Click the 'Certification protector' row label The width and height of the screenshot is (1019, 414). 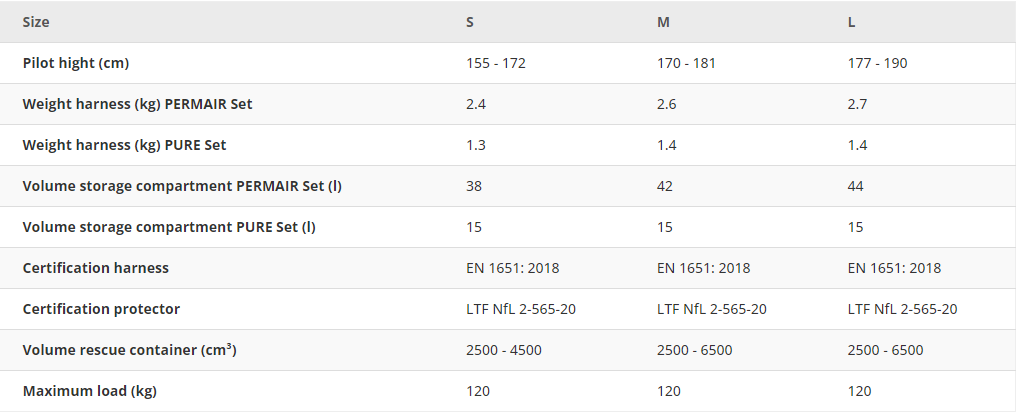[101, 309]
